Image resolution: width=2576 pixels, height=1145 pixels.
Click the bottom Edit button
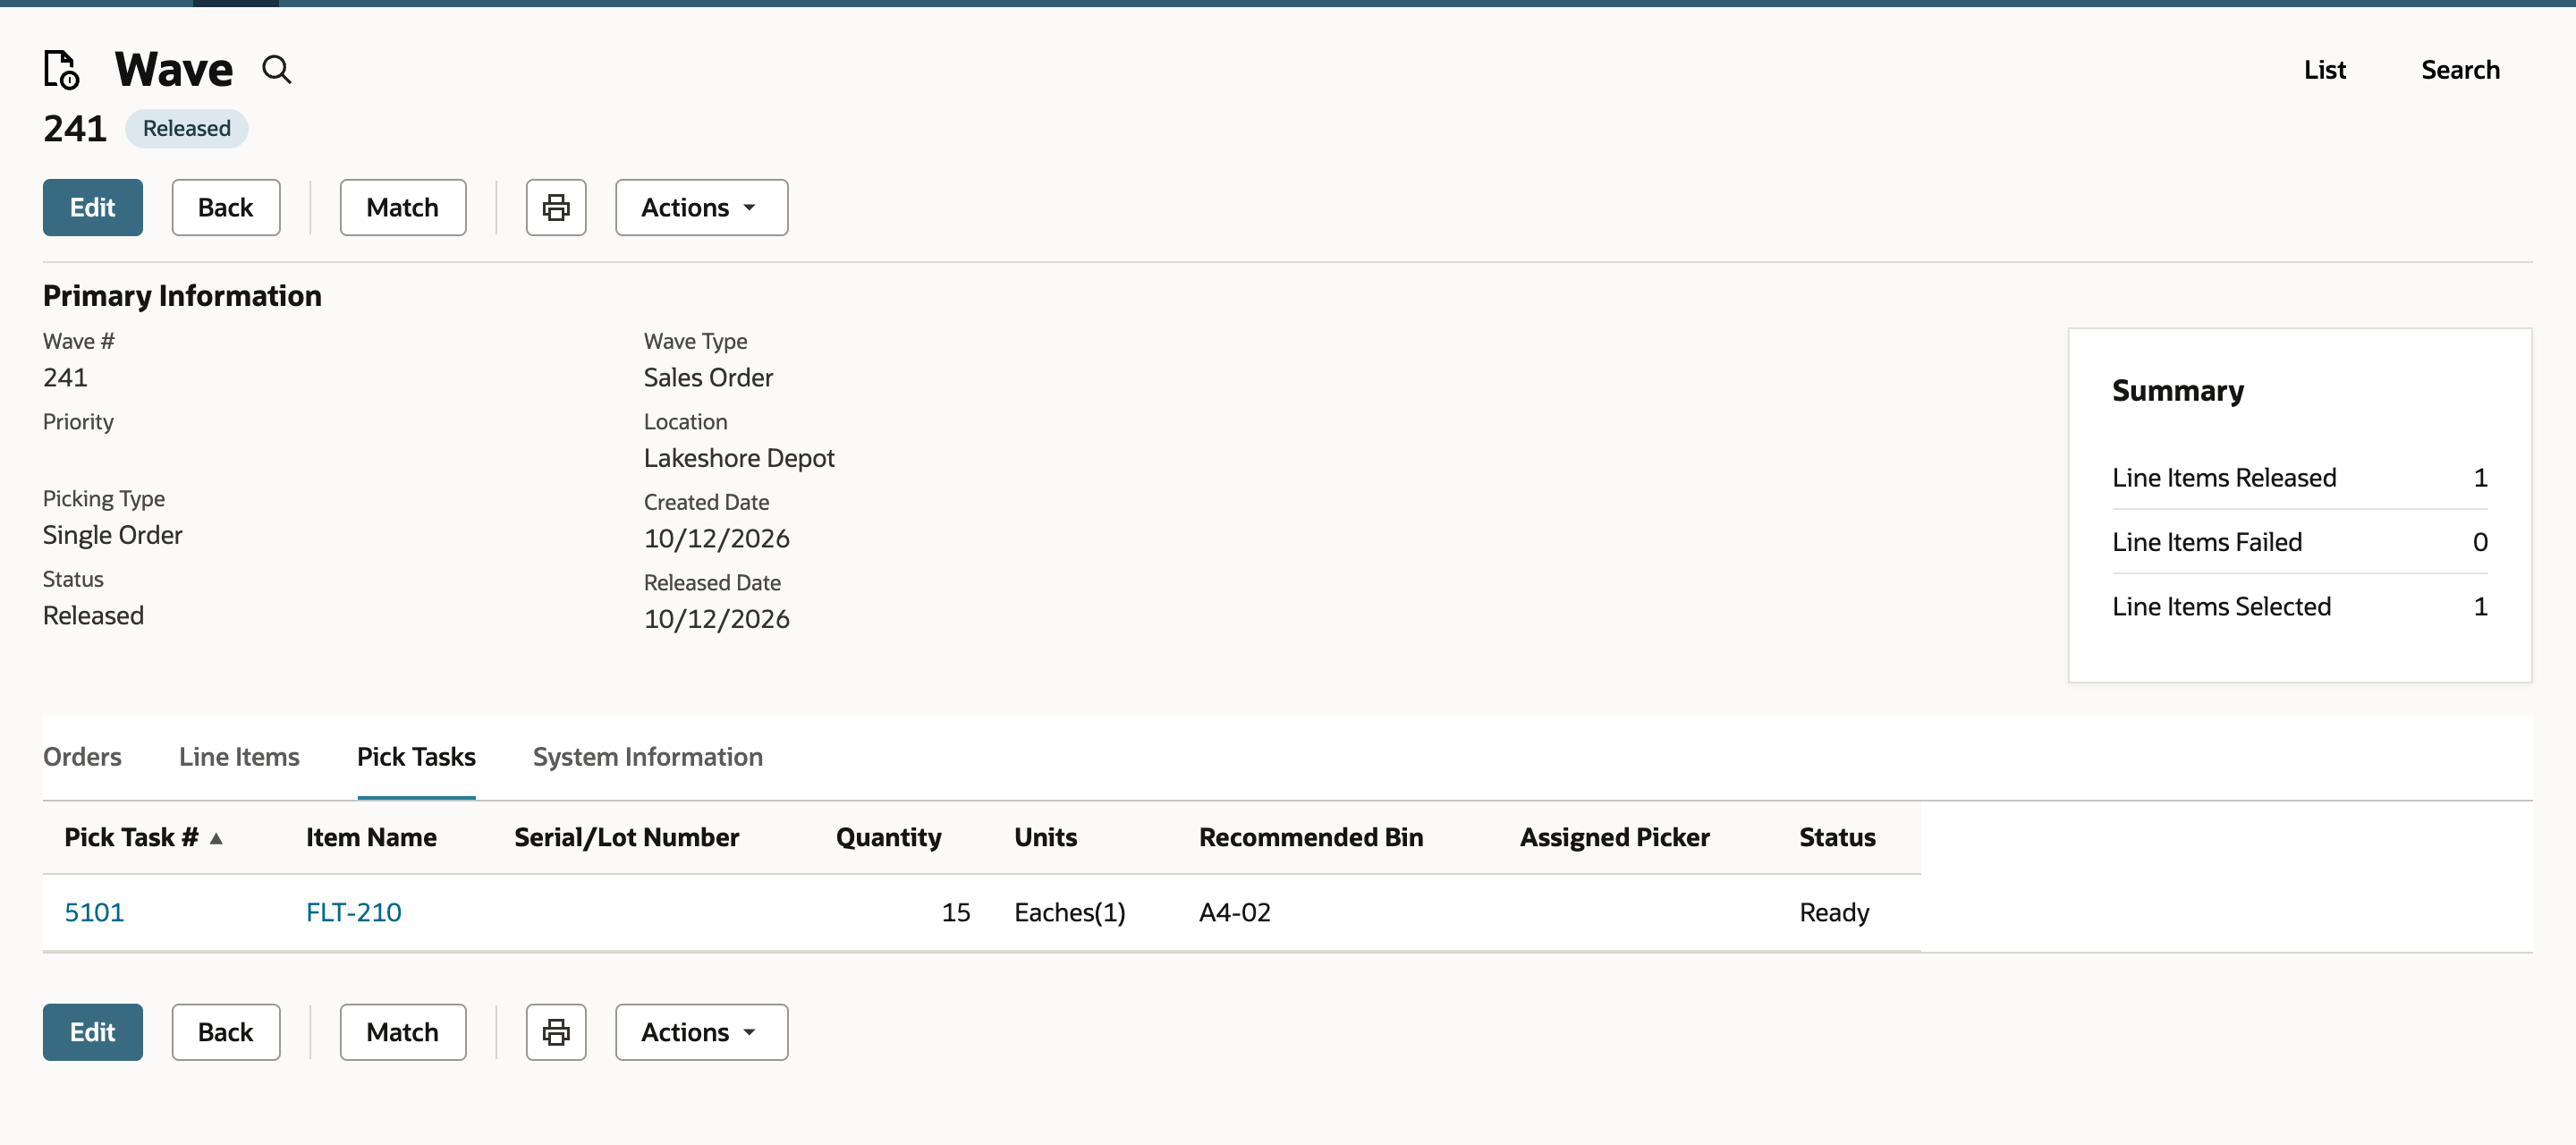[x=93, y=1032]
